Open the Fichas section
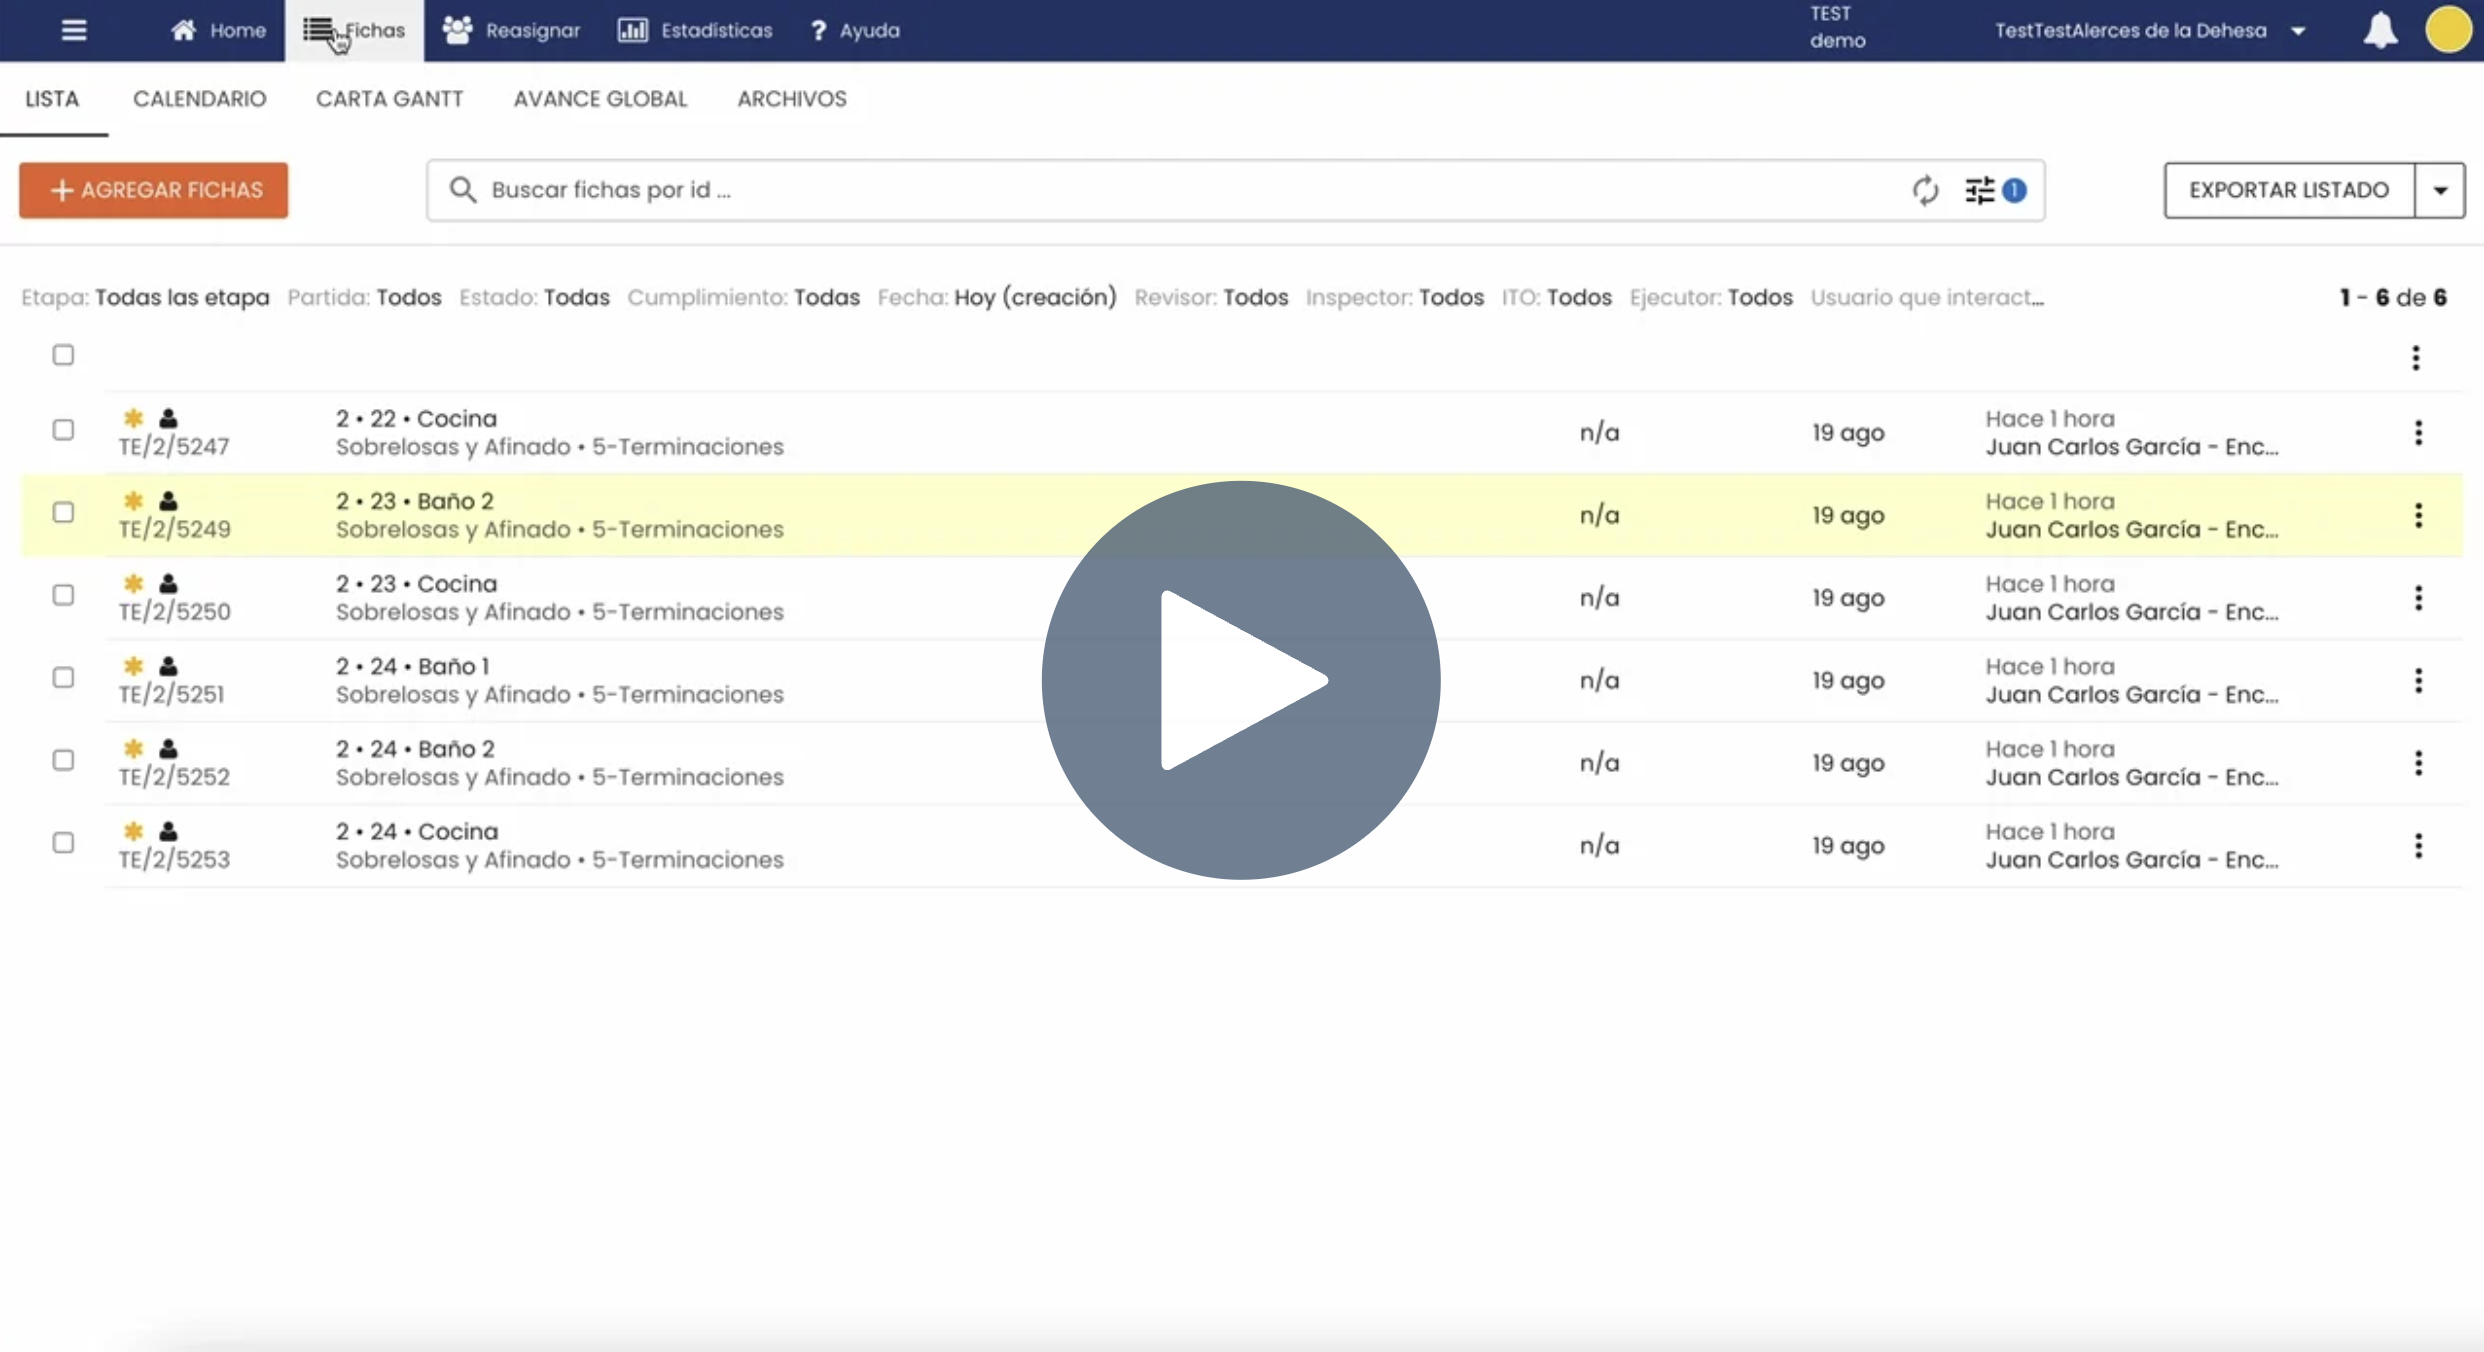Viewport: 2484px width, 1352px height. click(x=354, y=30)
